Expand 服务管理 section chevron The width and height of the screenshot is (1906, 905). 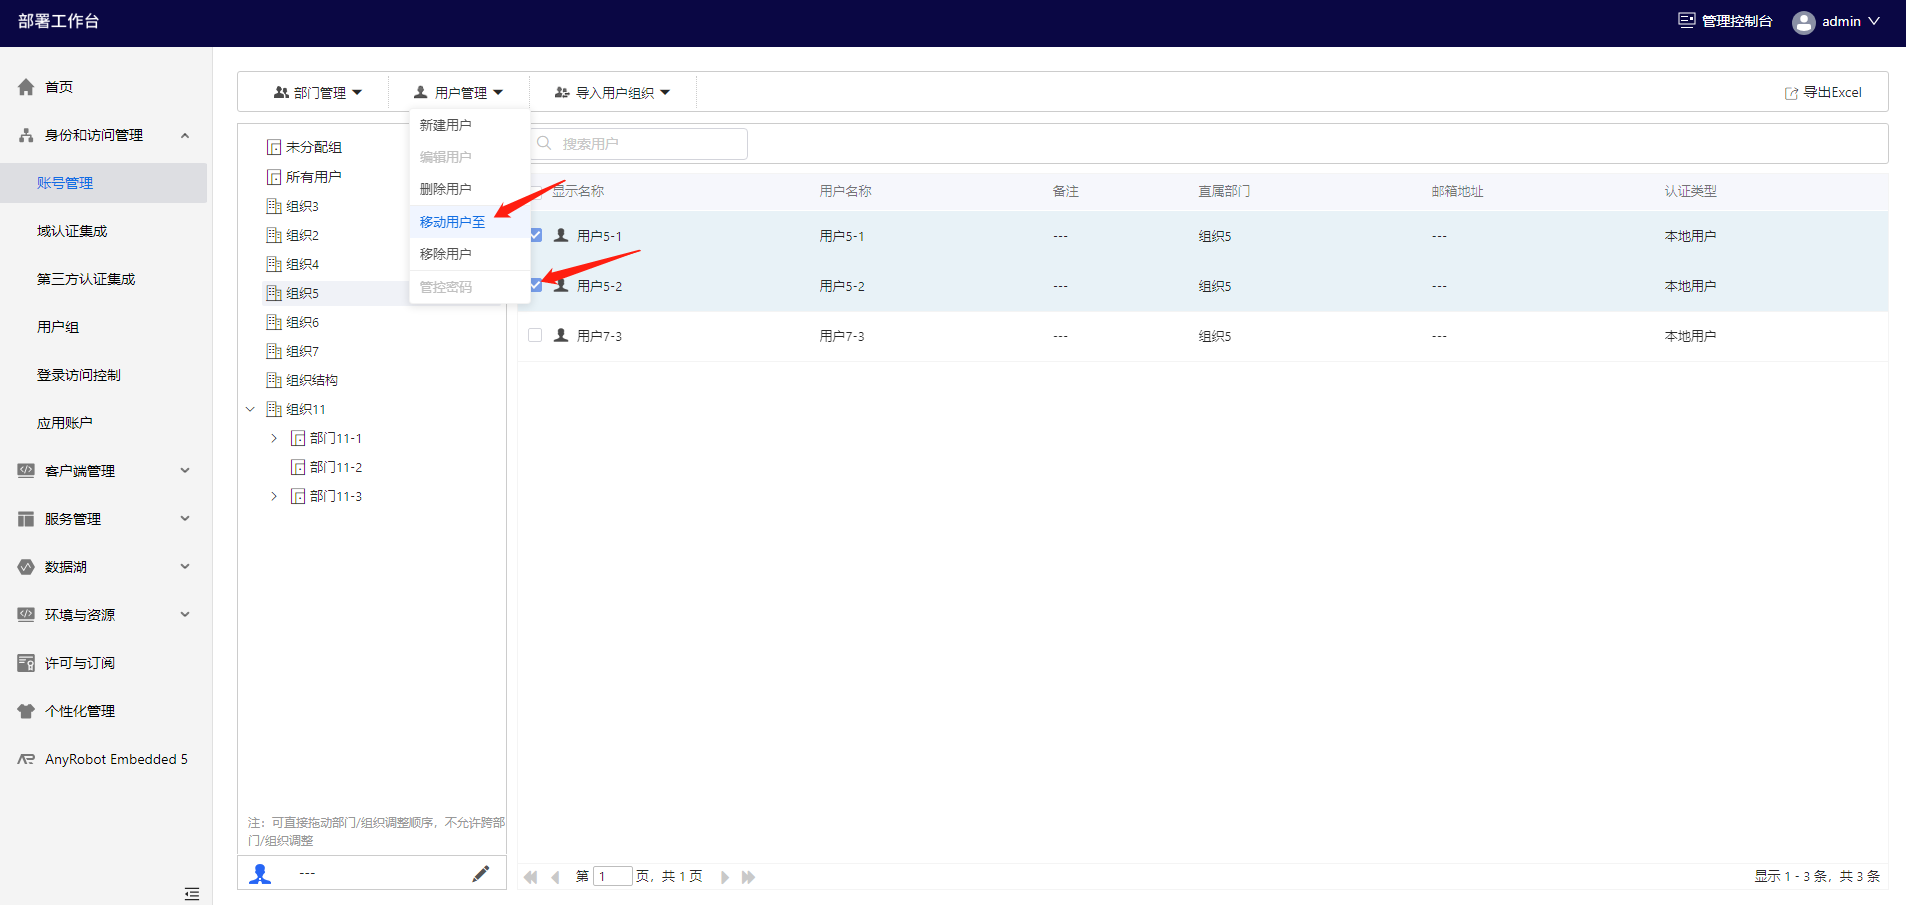point(185,519)
